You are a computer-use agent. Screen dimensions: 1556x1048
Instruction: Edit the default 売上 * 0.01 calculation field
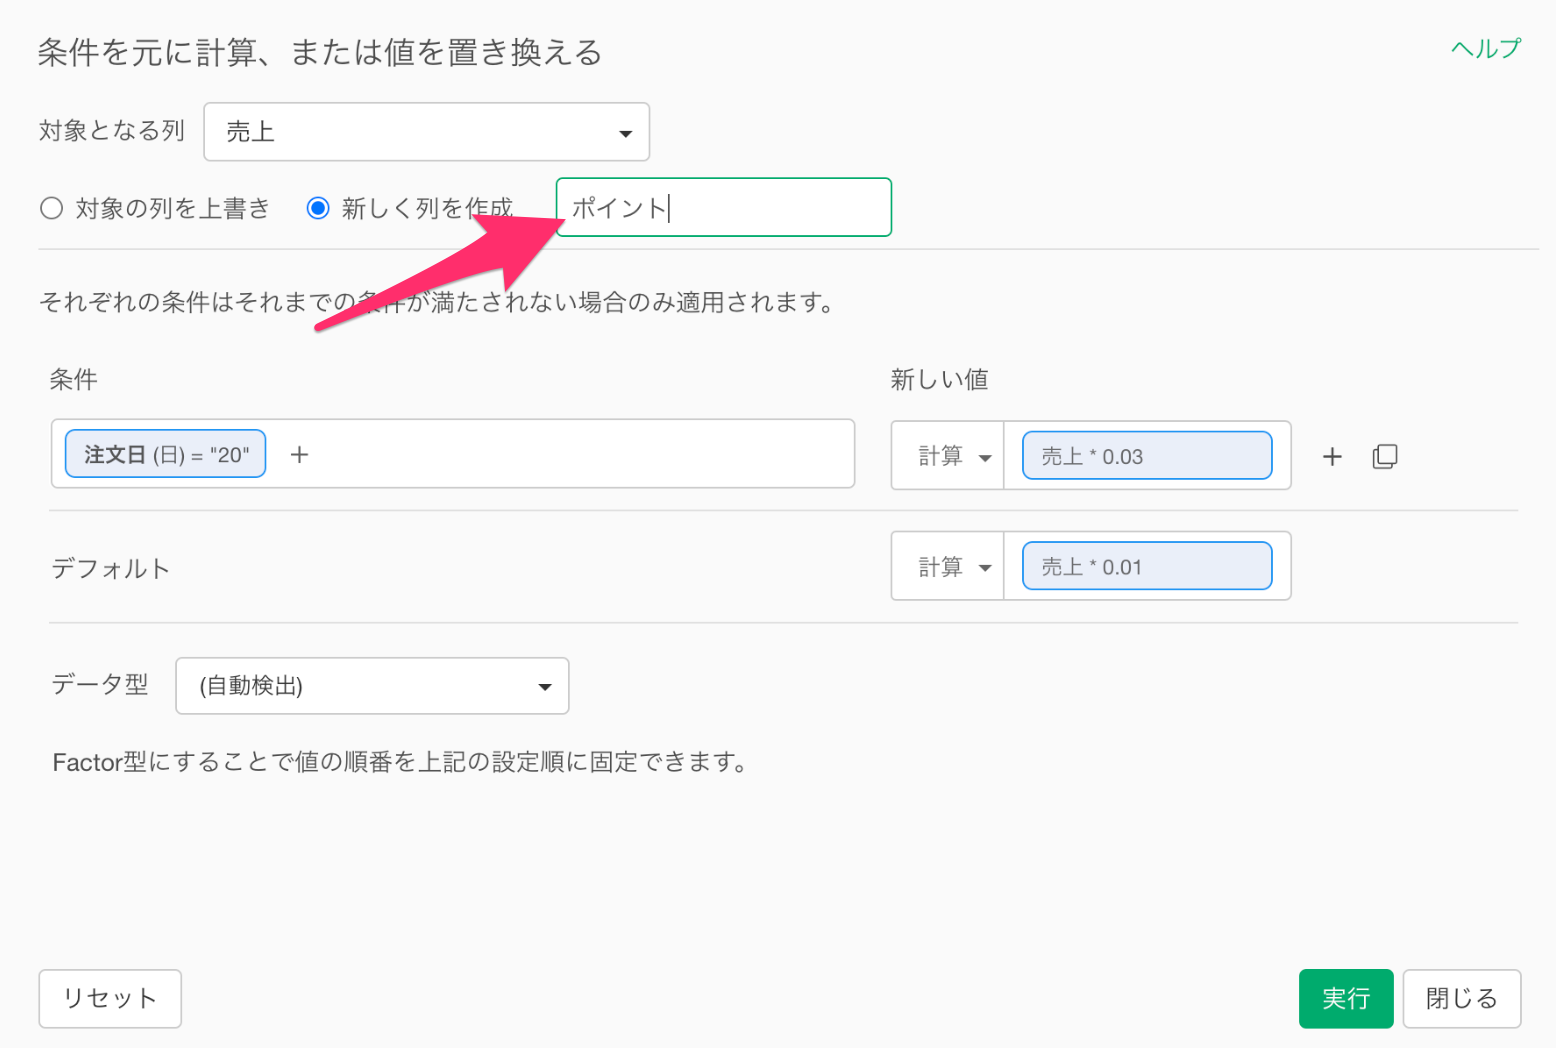tap(1146, 567)
